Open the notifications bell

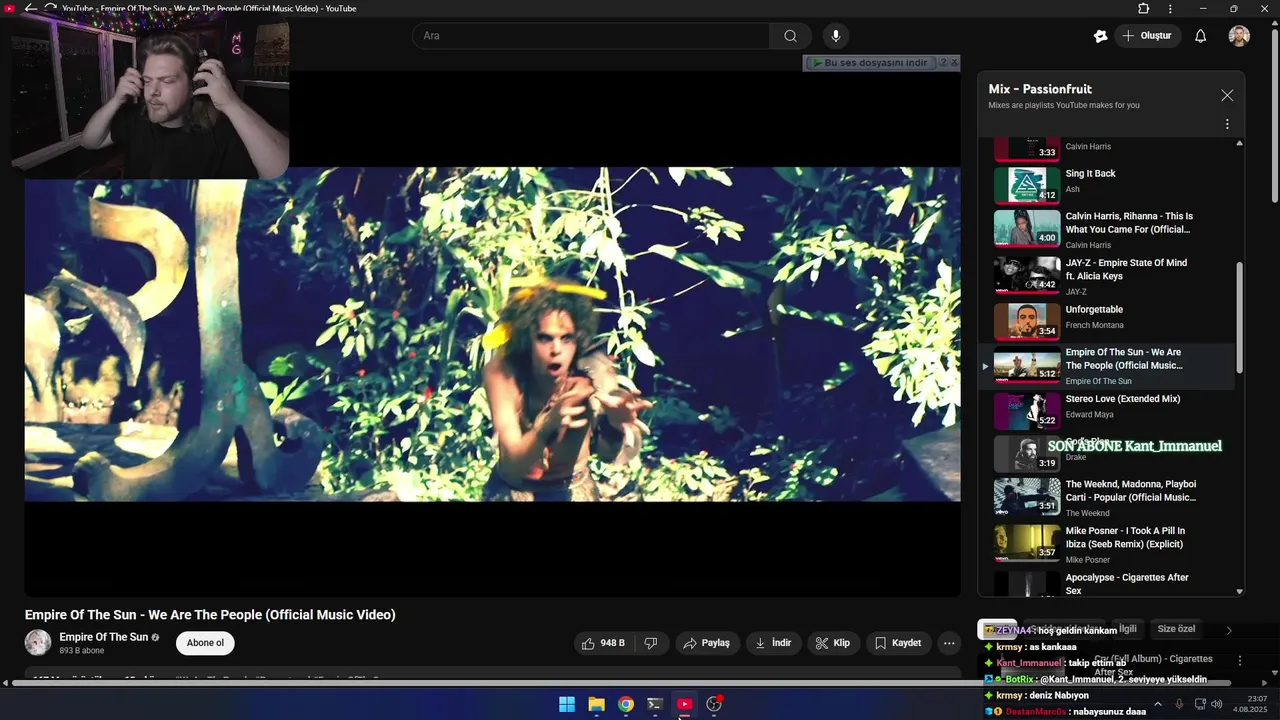click(x=1200, y=36)
